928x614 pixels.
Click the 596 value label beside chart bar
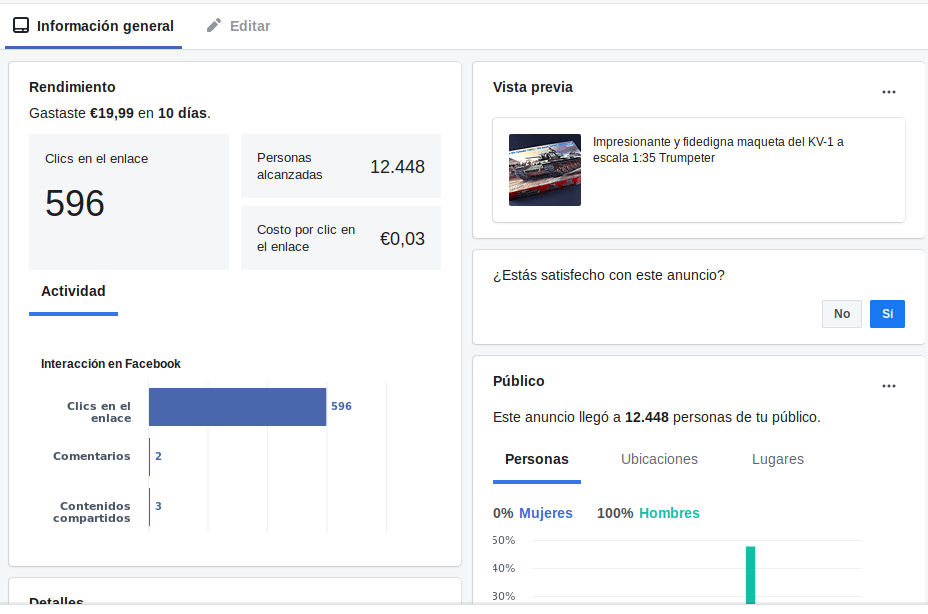341,406
